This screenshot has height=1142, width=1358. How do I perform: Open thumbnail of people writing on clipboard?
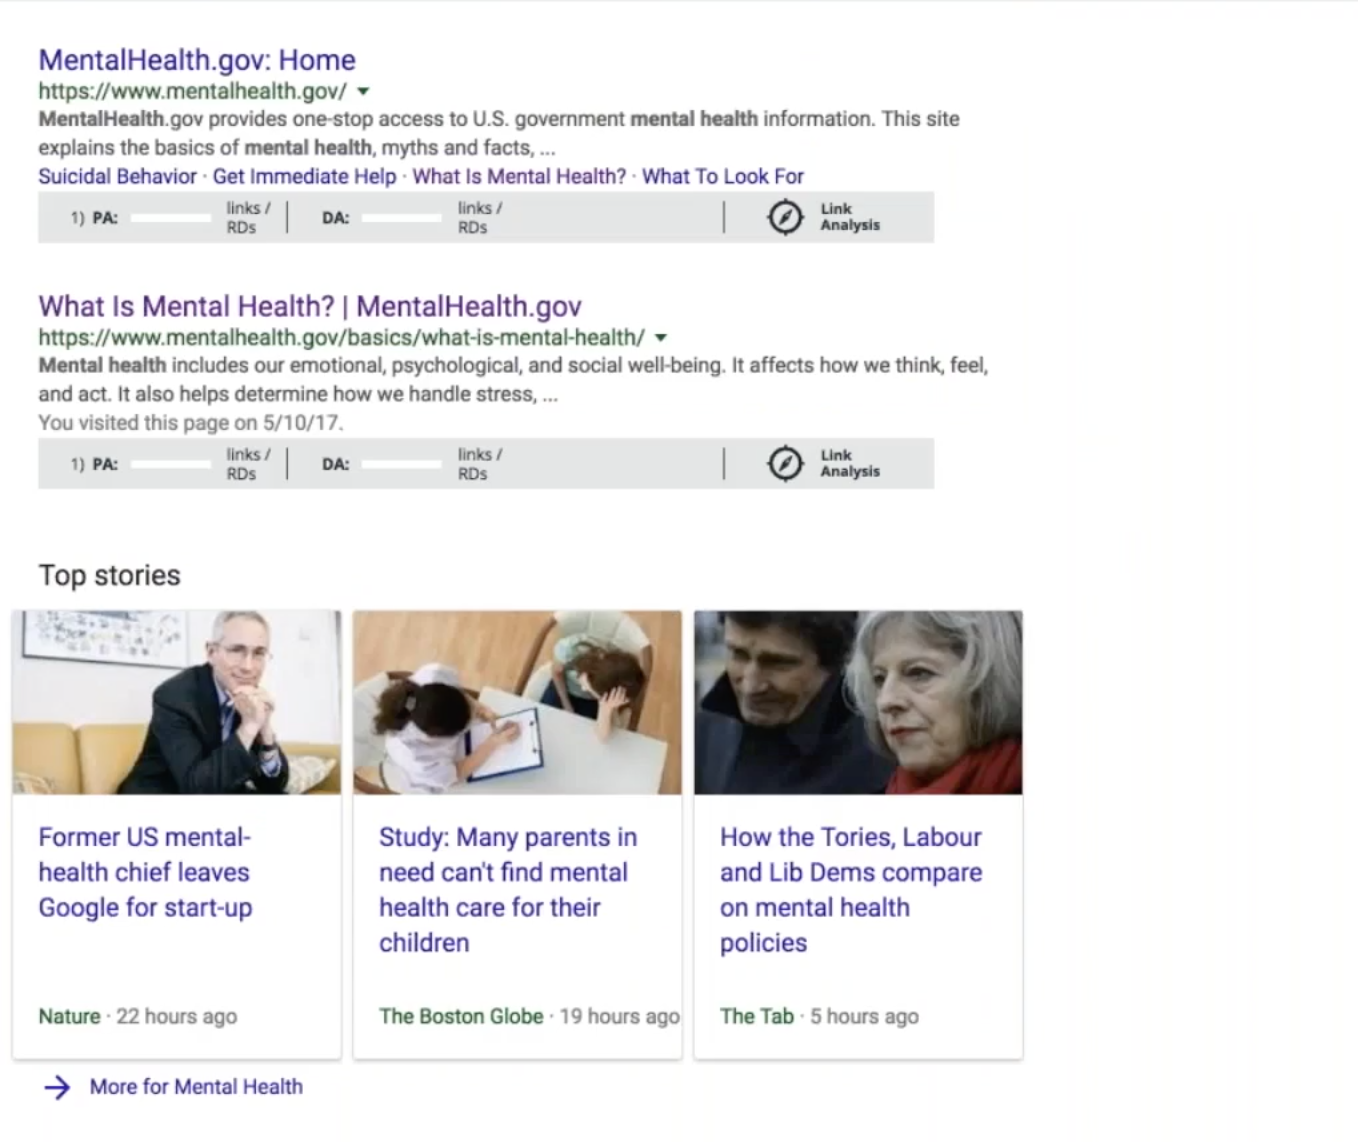(517, 703)
